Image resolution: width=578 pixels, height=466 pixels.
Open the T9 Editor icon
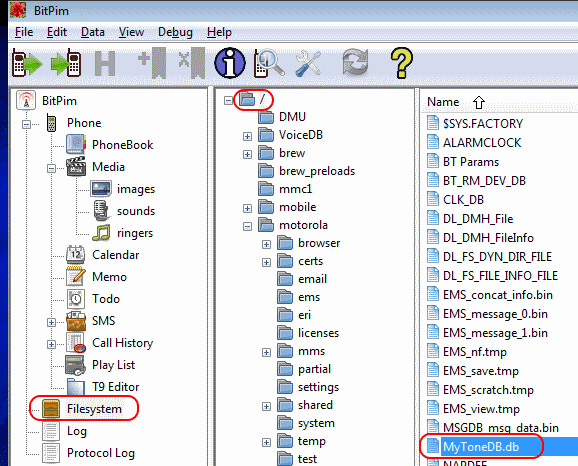click(76, 387)
